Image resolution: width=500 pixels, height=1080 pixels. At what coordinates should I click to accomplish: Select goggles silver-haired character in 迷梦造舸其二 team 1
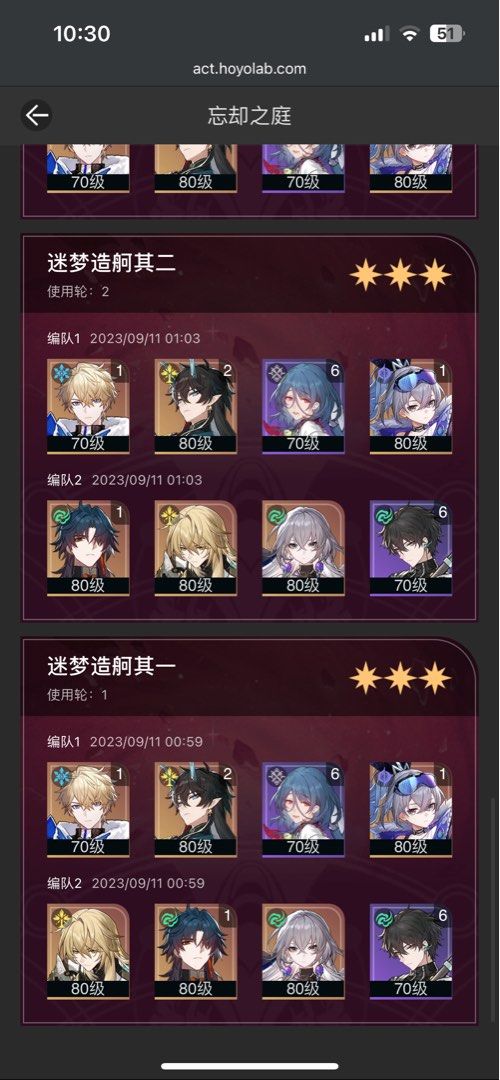(410, 406)
